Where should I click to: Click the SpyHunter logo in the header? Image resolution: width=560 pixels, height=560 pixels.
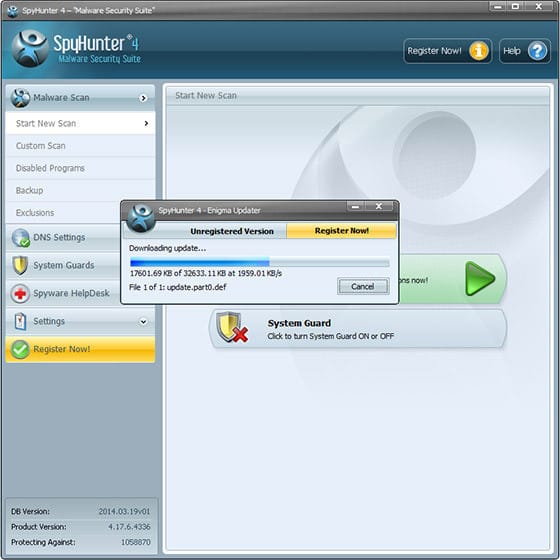point(30,49)
